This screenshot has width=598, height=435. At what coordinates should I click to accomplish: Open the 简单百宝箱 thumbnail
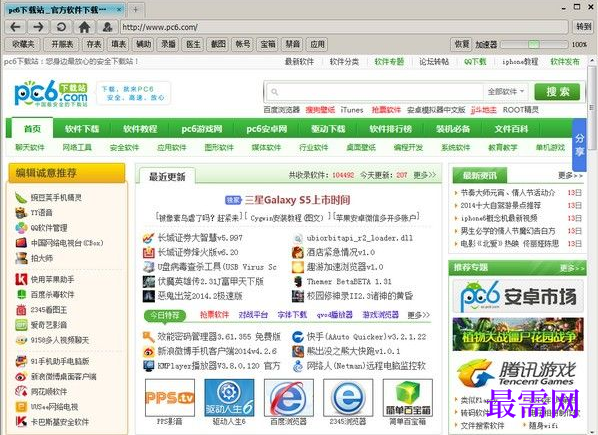[408, 398]
